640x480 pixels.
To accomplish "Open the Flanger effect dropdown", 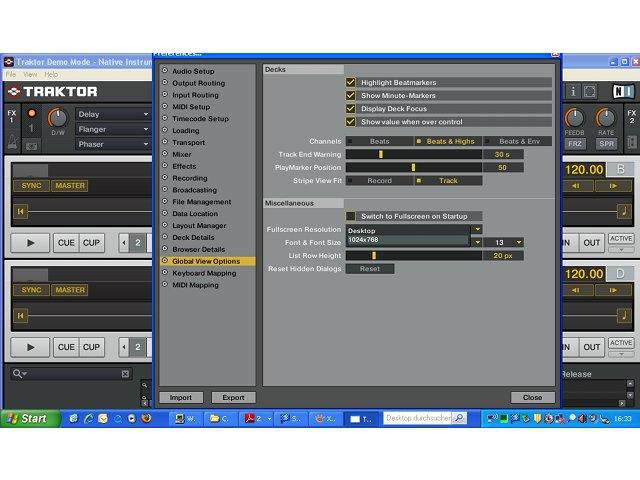I will tap(113, 129).
